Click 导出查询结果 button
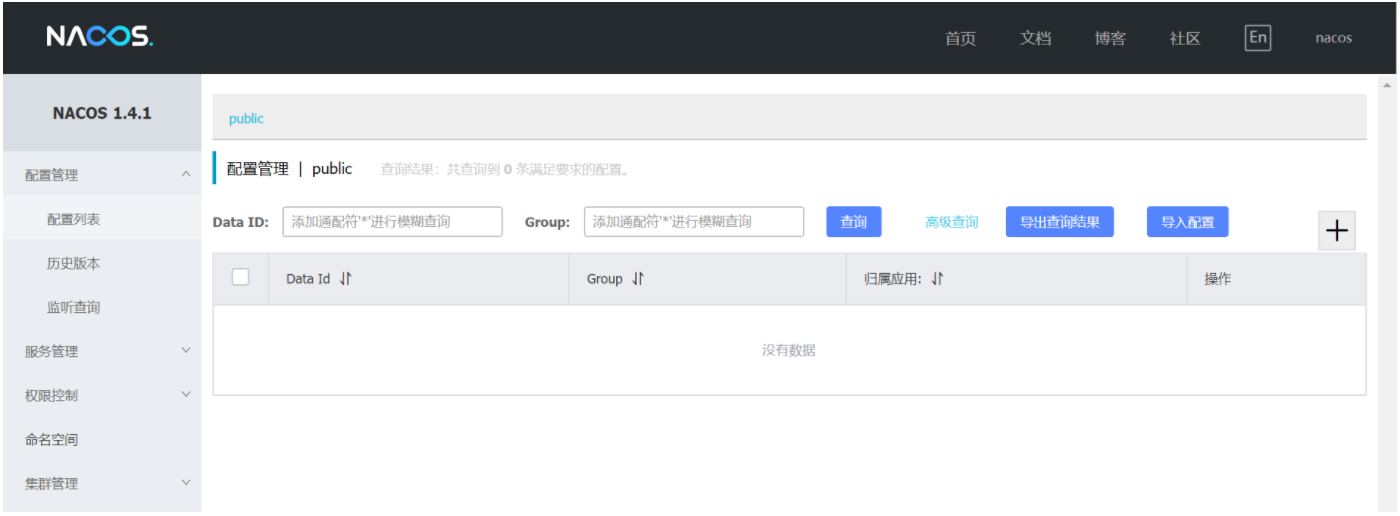Screen dimensions: 1400x516 click(1060, 222)
